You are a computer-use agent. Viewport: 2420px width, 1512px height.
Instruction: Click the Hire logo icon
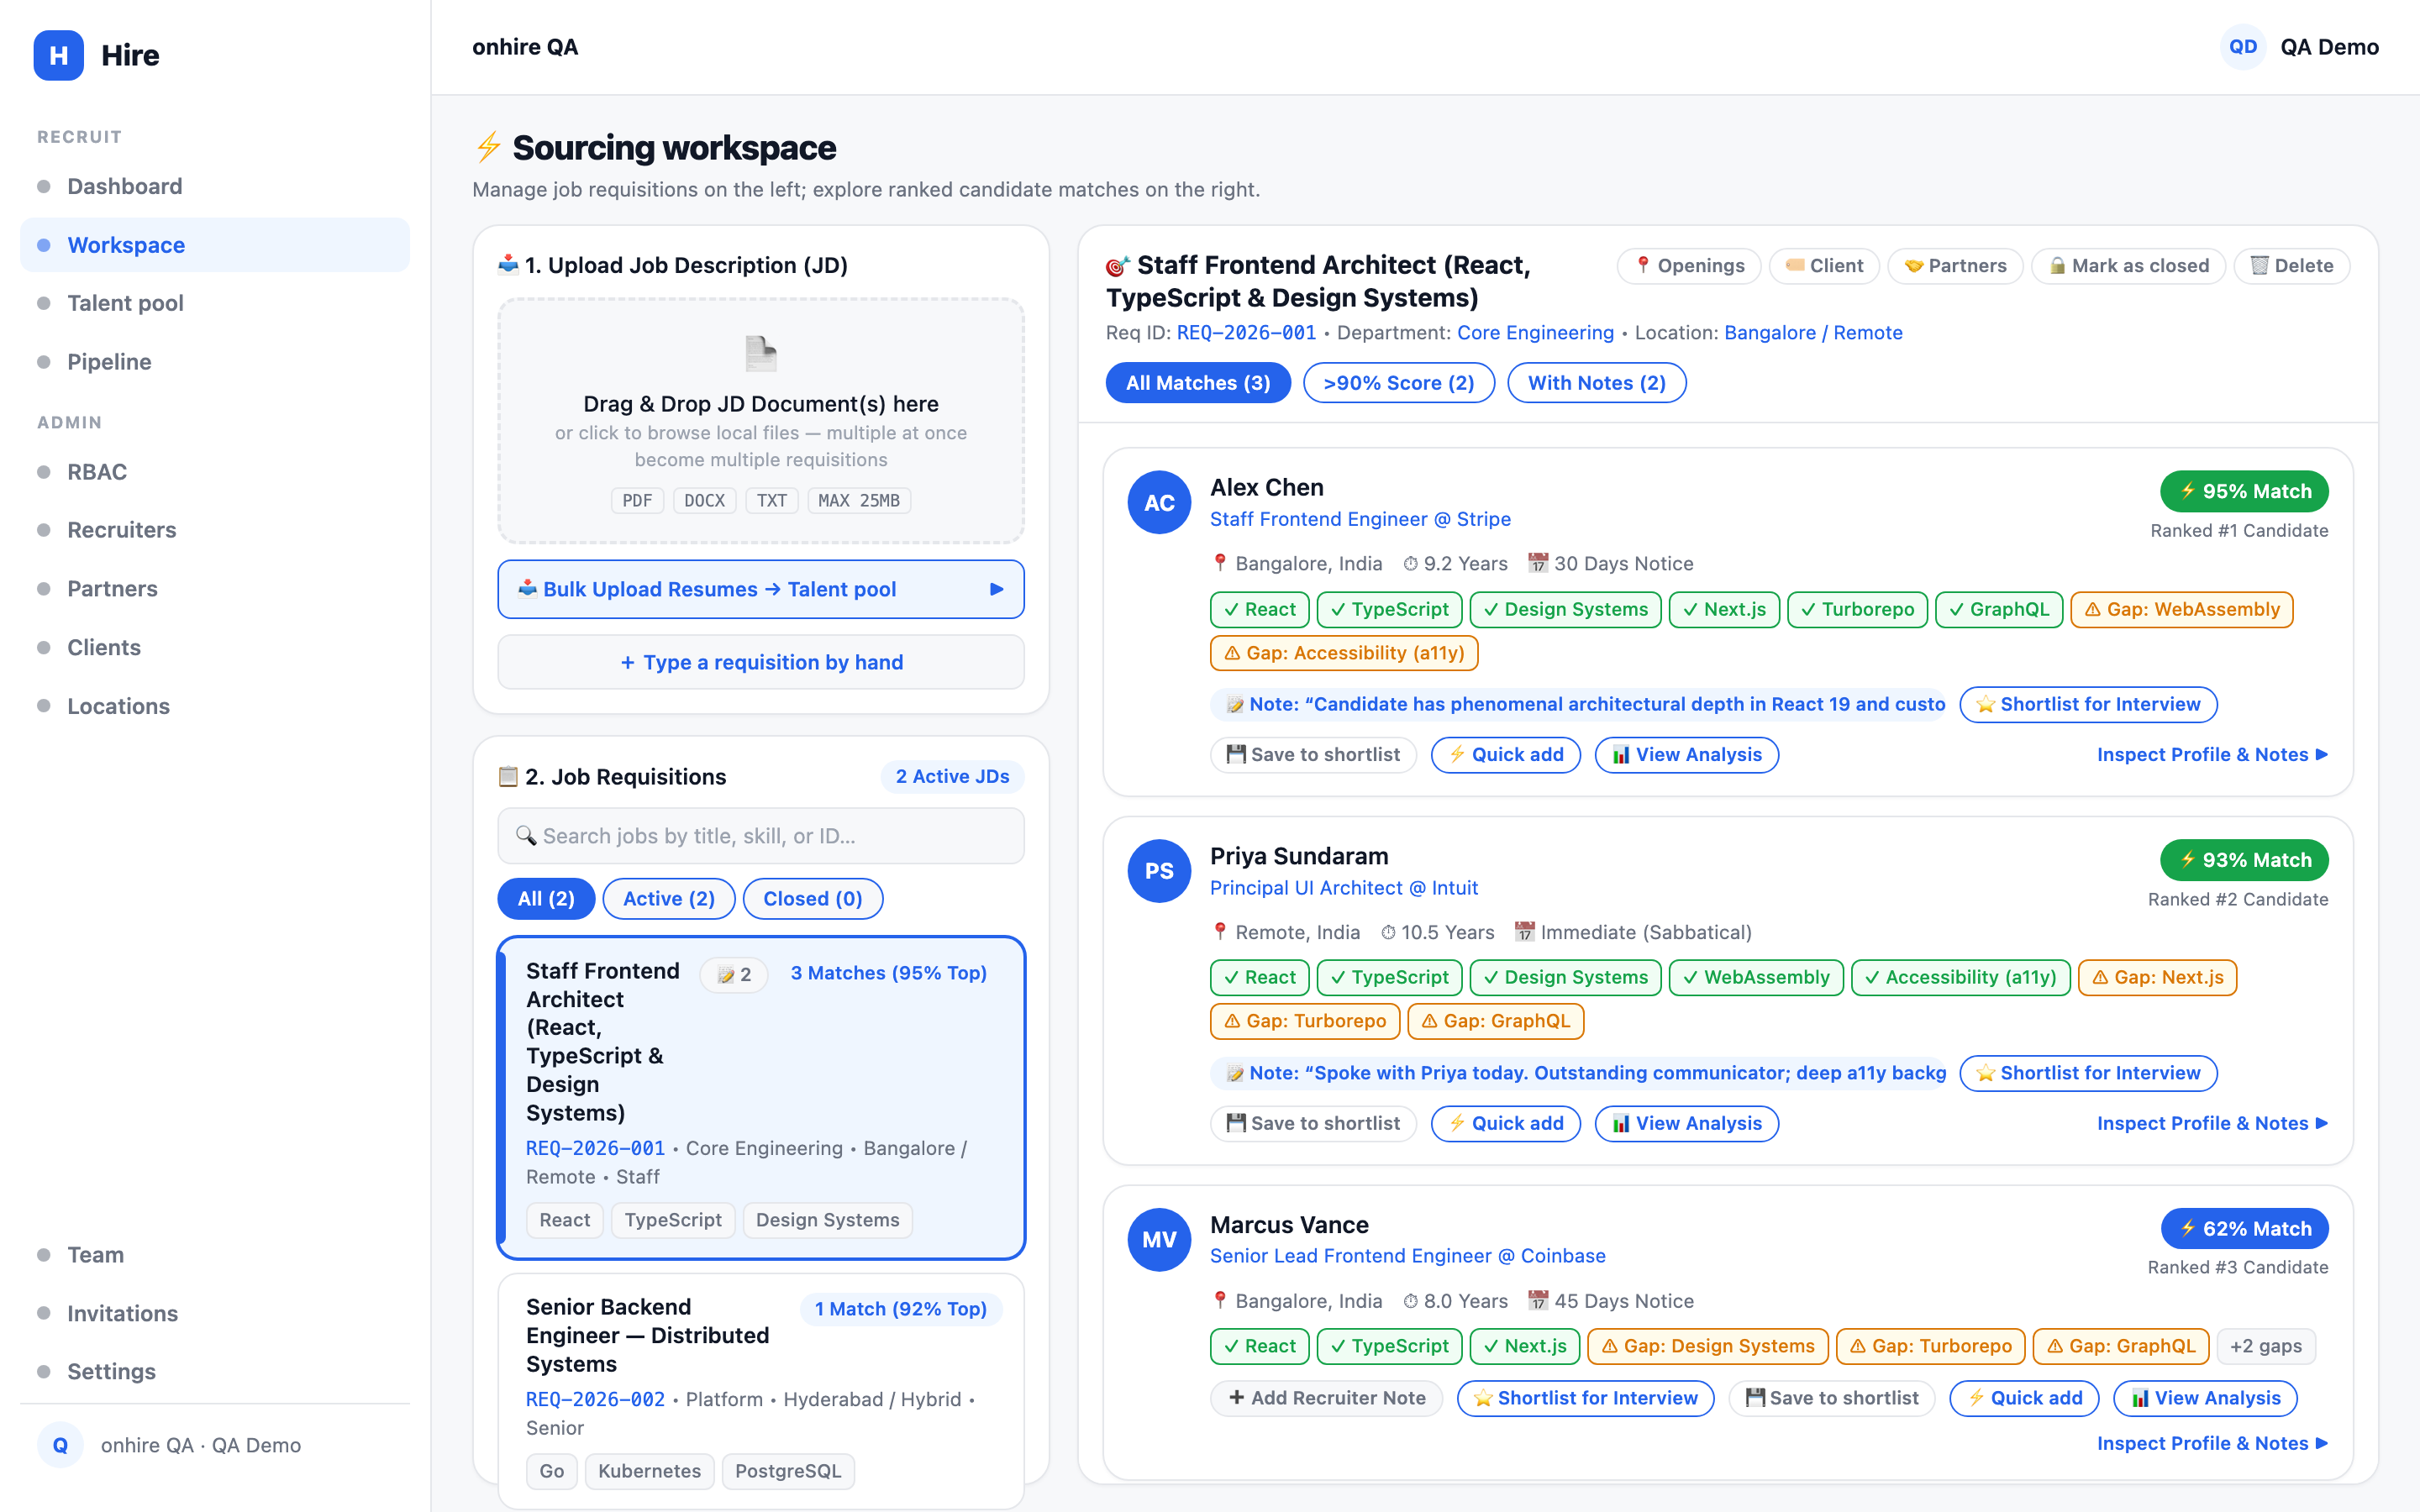point(58,55)
